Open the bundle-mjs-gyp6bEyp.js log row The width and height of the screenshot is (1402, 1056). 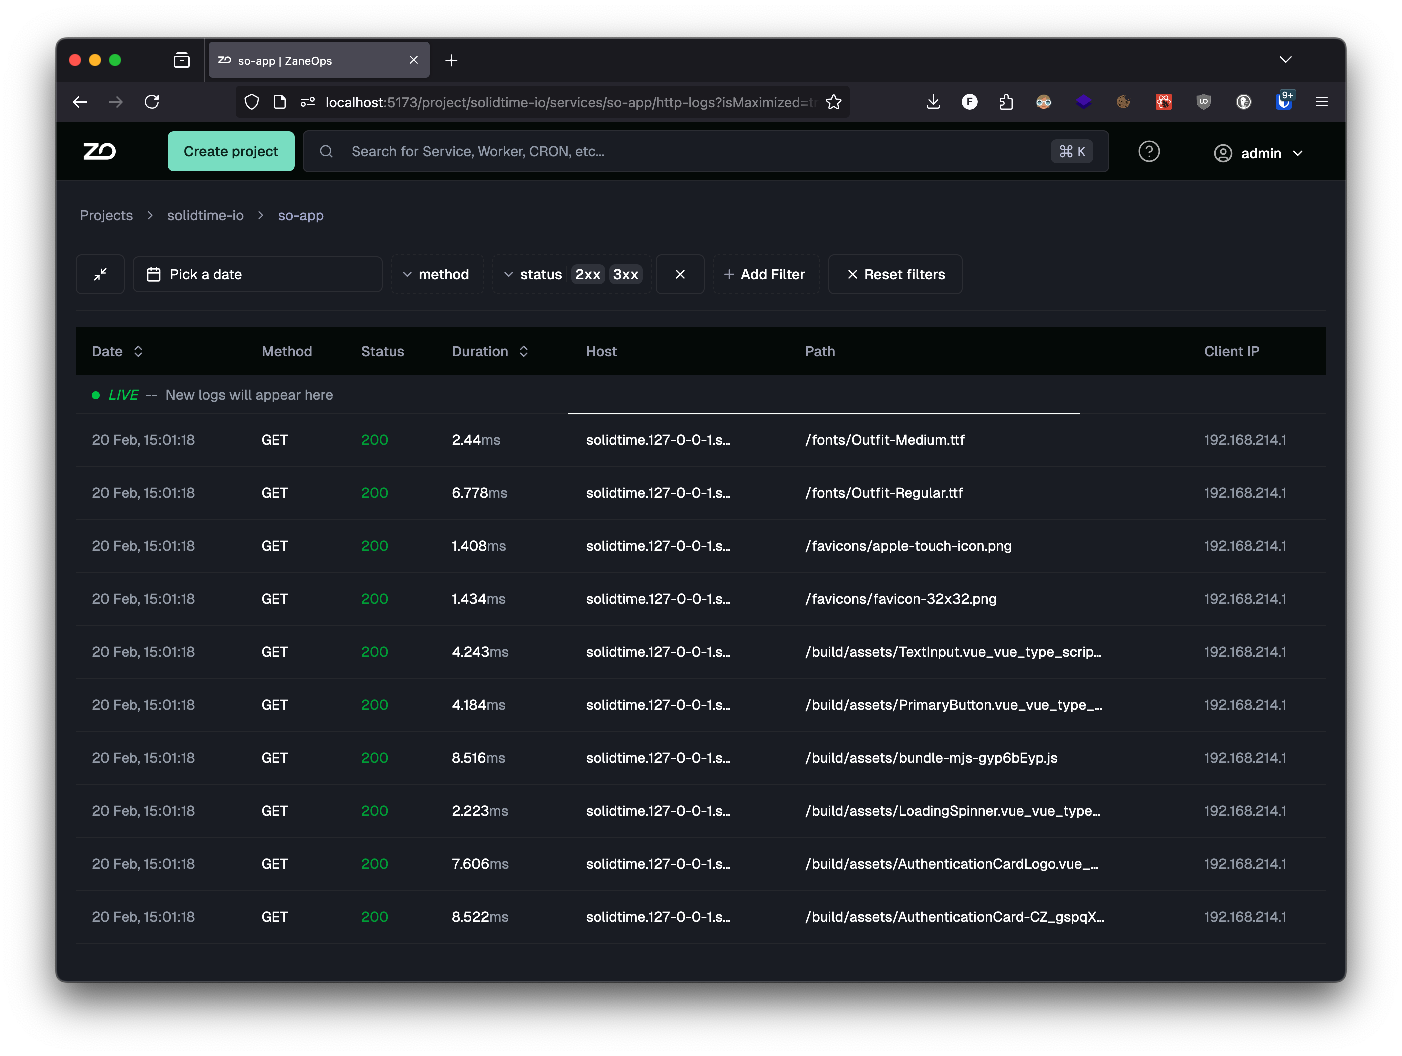pyautogui.click(x=701, y=758)
